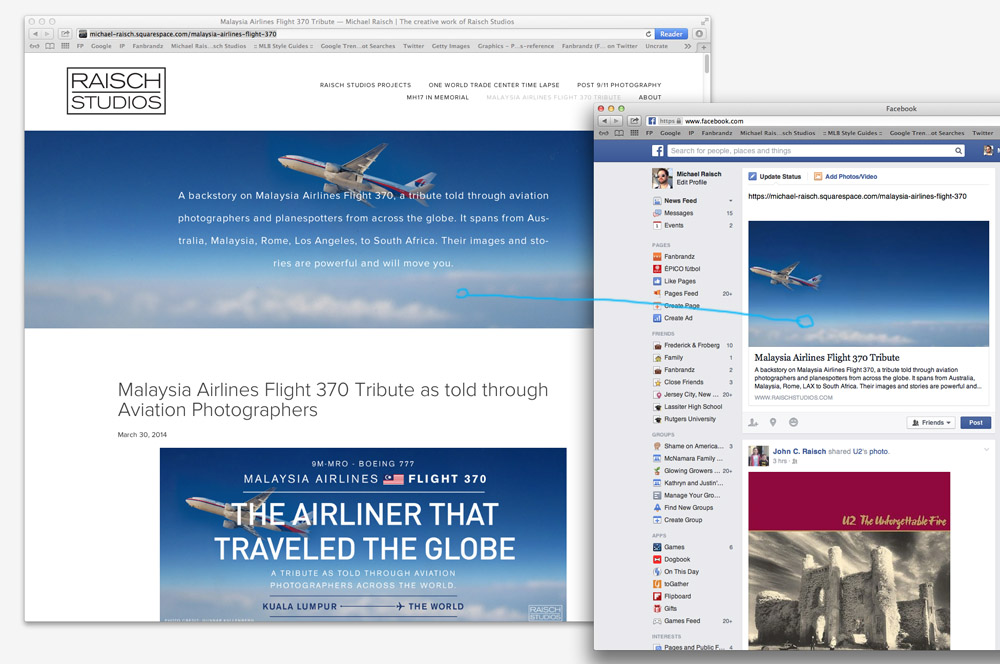Click the Facebook logo in the blue header
Screen dimensions: 1000x664
(x=658, y=151)
